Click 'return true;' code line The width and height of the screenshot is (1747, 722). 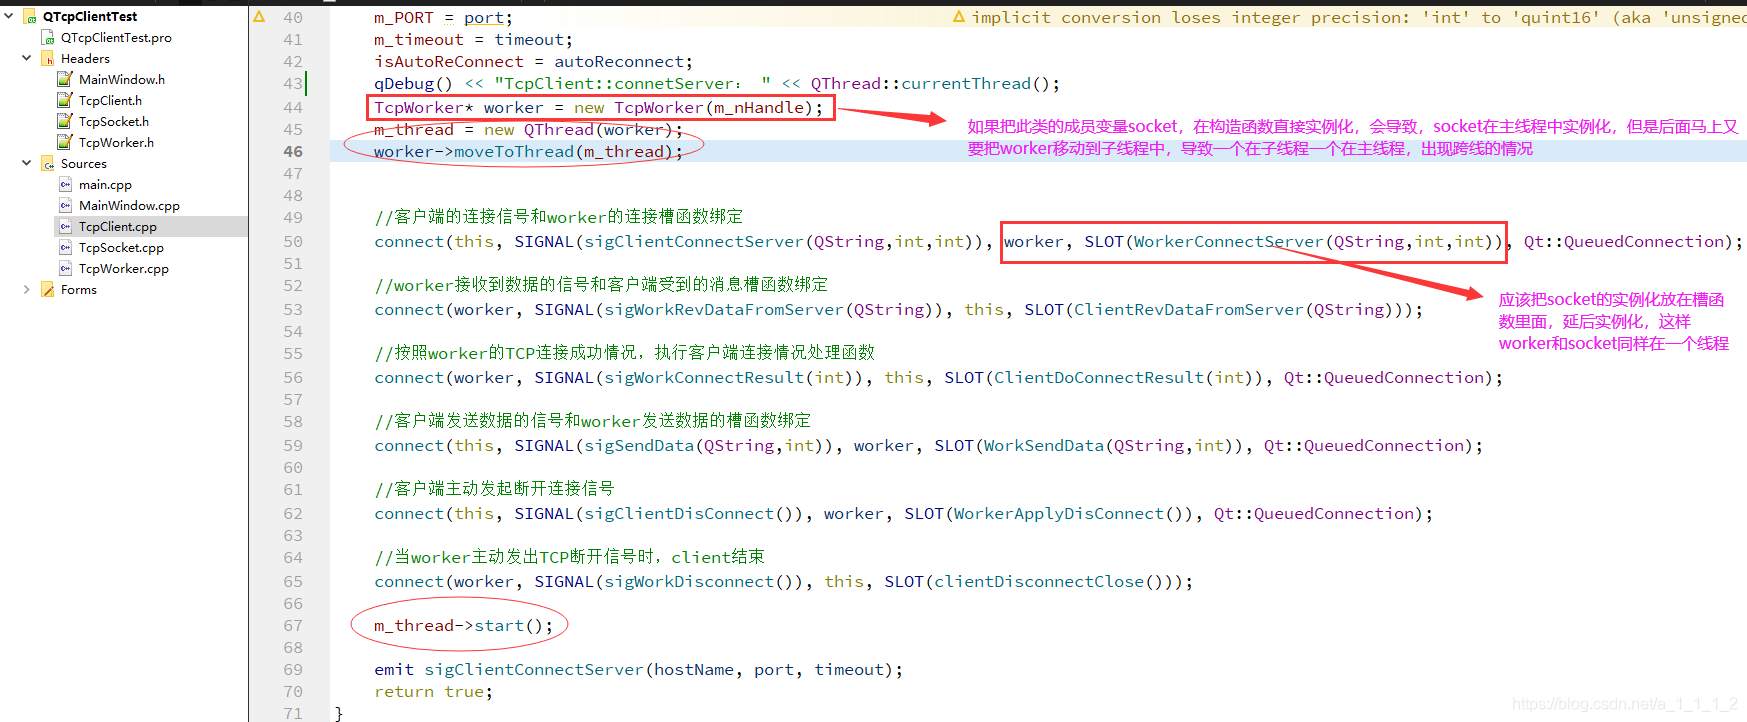coord(433,691)
